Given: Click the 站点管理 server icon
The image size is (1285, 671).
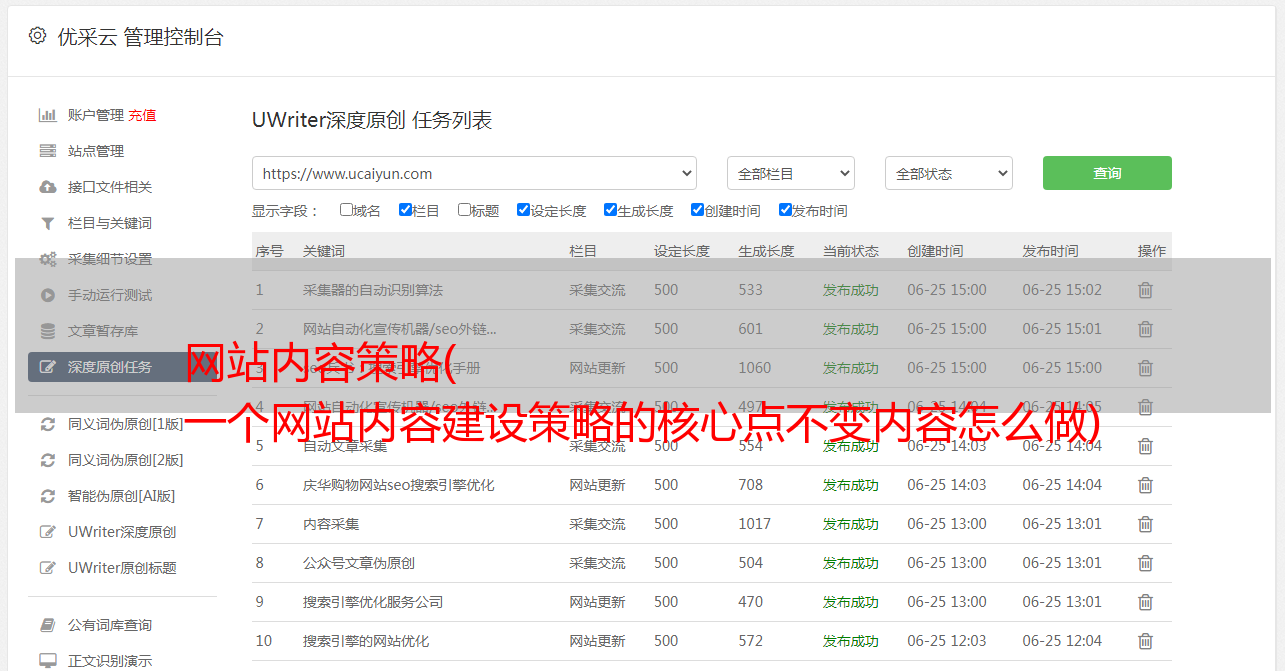Looking at the screenshot, I should [47, 151].
